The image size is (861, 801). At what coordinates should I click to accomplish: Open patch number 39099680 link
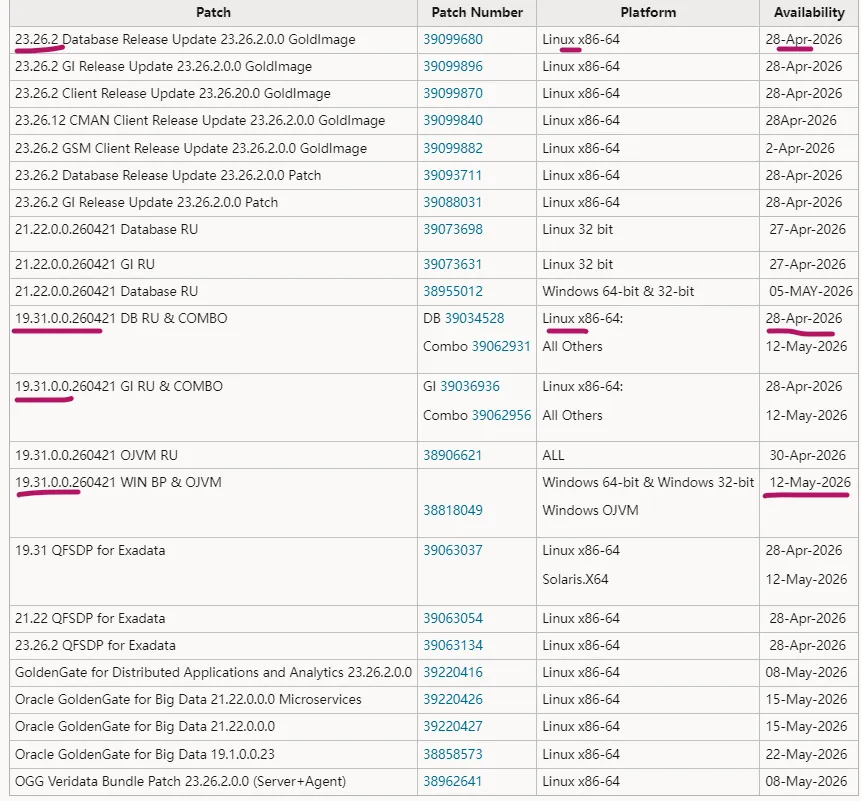452,40
